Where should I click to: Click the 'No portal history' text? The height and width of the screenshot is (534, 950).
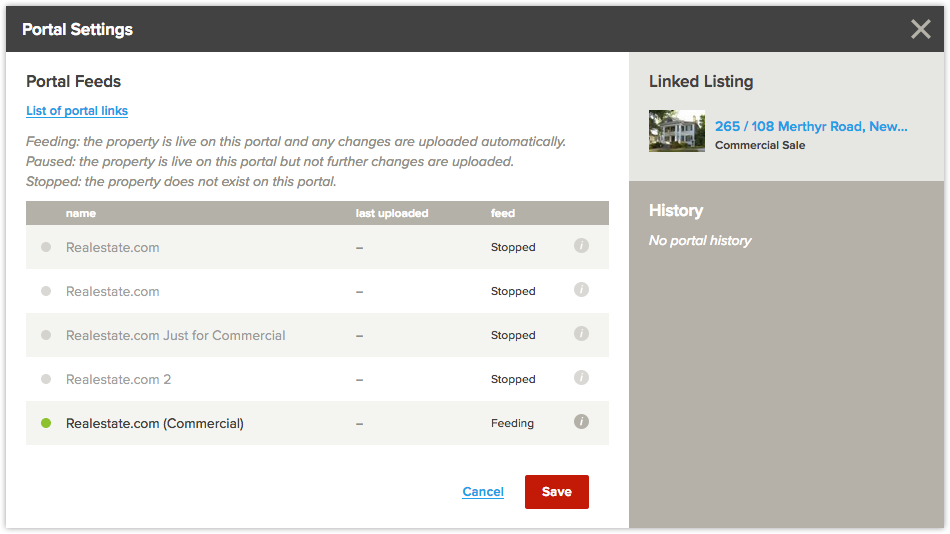click(700, 241)
